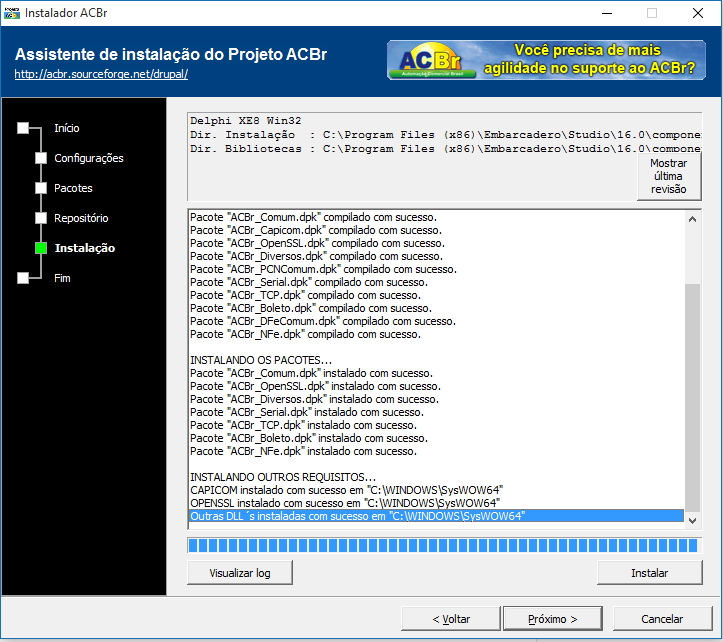Select log line ACBr_TCP.dpk instalado com sucesso
This screenshot has height=642, width=723.
click(303, 425)
